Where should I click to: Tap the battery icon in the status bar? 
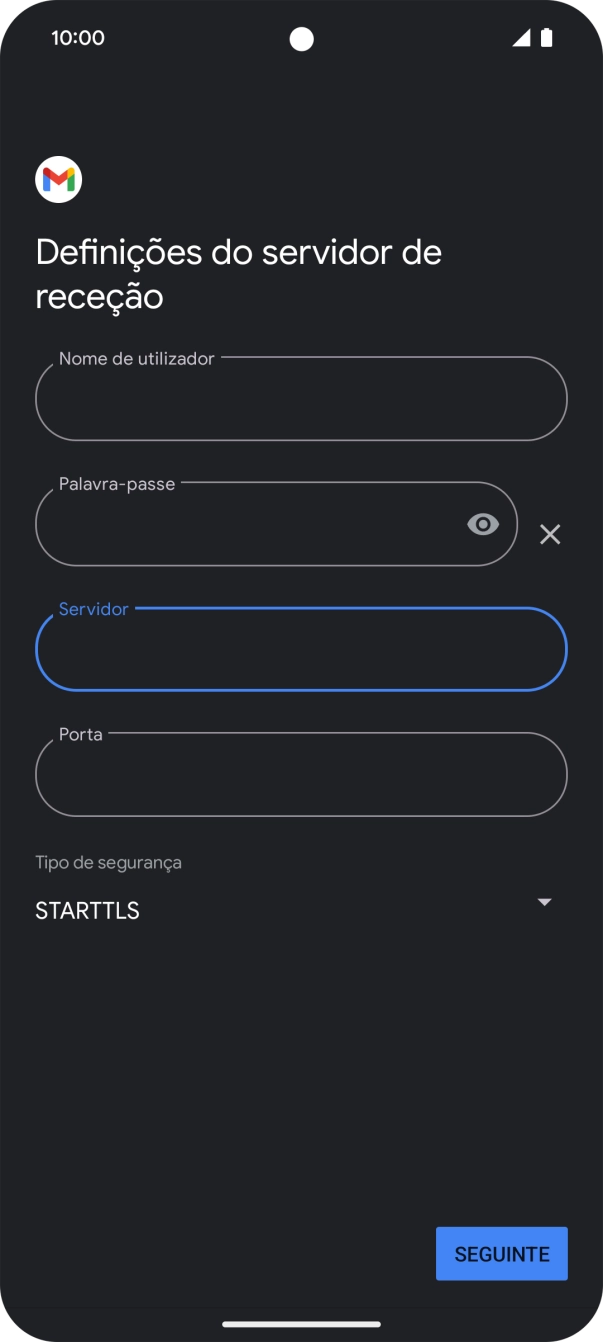(546, 38)
